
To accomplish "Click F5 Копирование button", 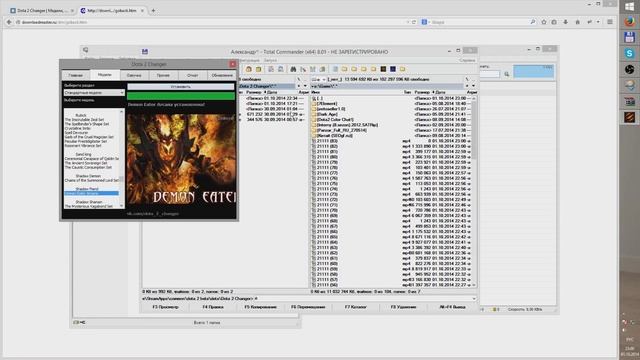I will pos(260,307).
